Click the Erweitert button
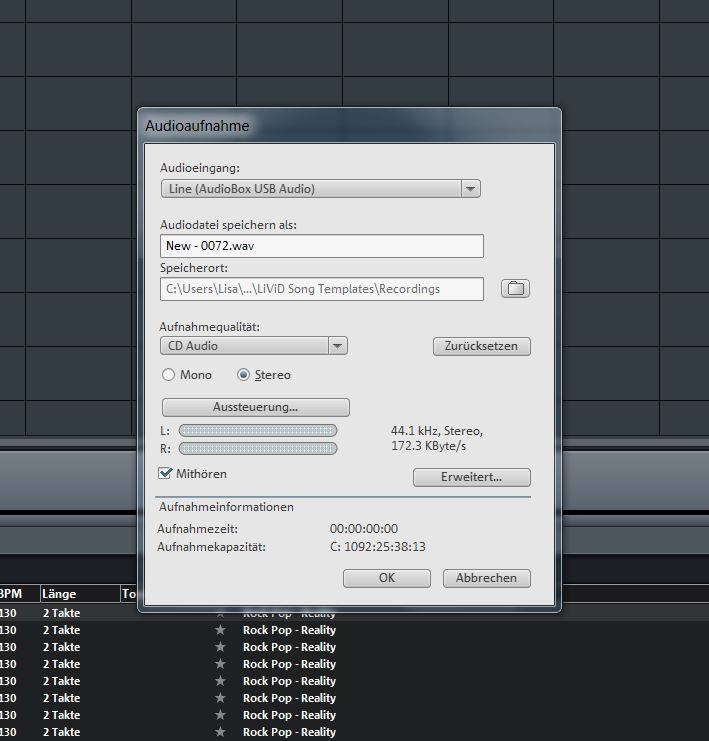The height and width of the screenshot is (741, 709). pyautogui.click(x=471, y=477)
